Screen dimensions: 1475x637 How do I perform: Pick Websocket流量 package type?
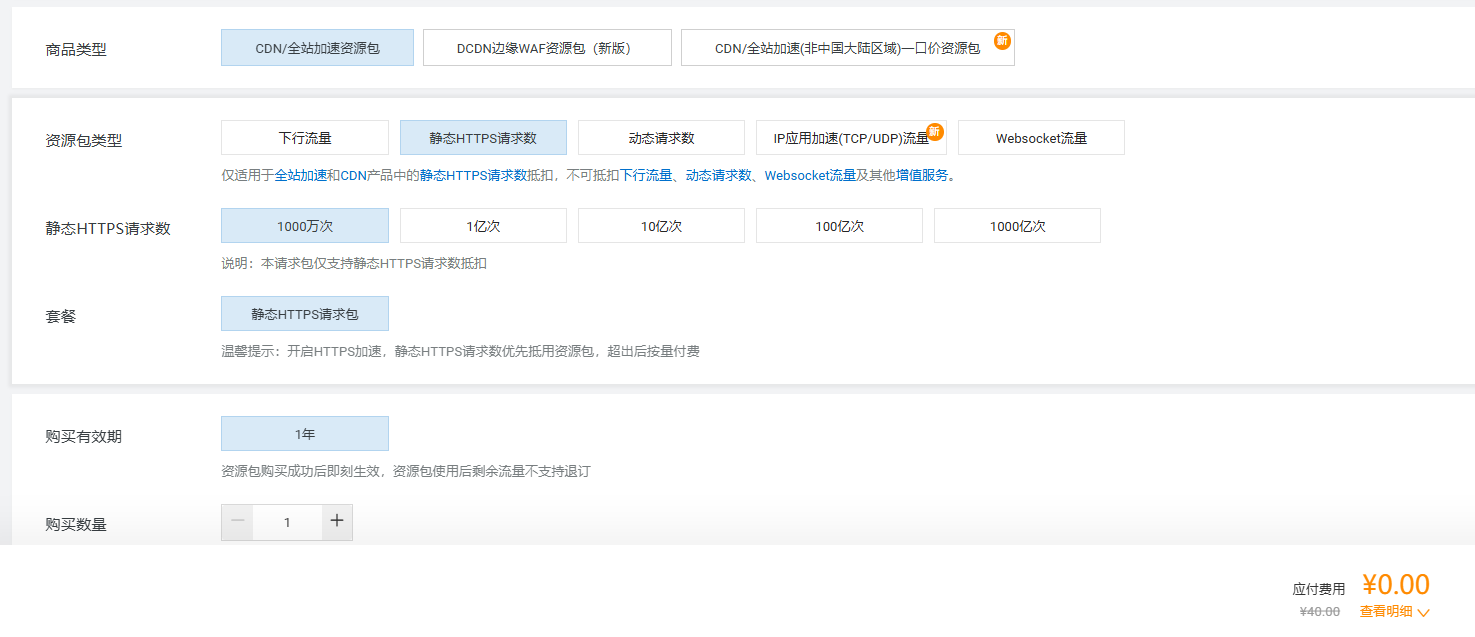(x=1041, y=138)
